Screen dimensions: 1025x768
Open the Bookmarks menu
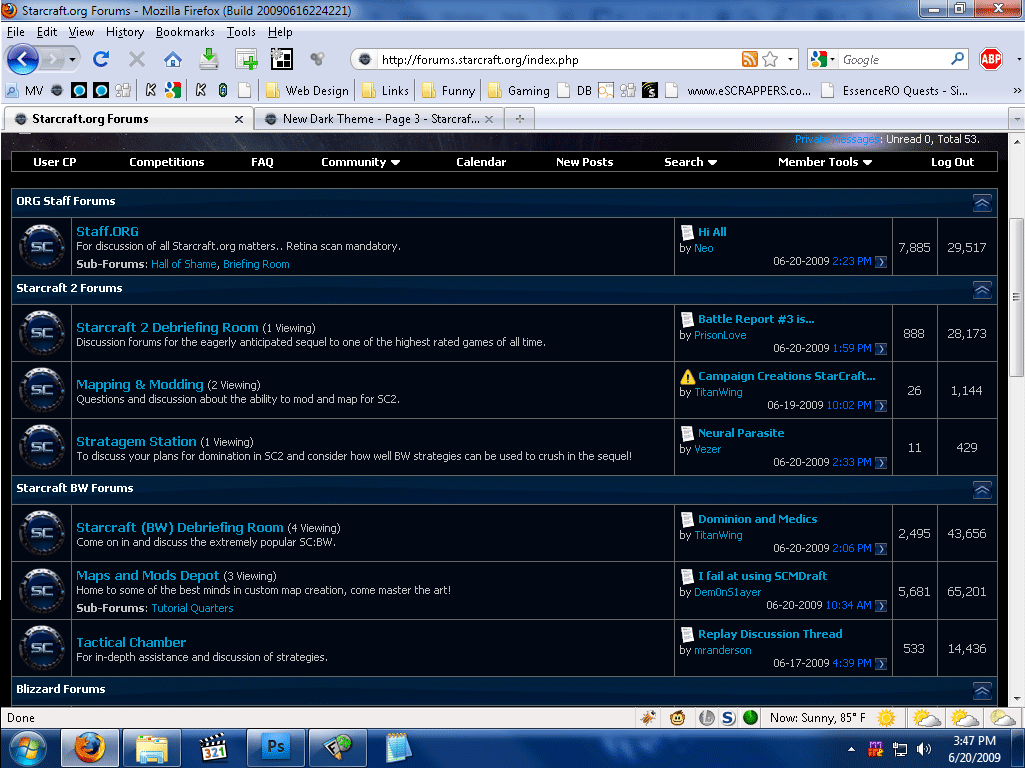coord(185,32)
